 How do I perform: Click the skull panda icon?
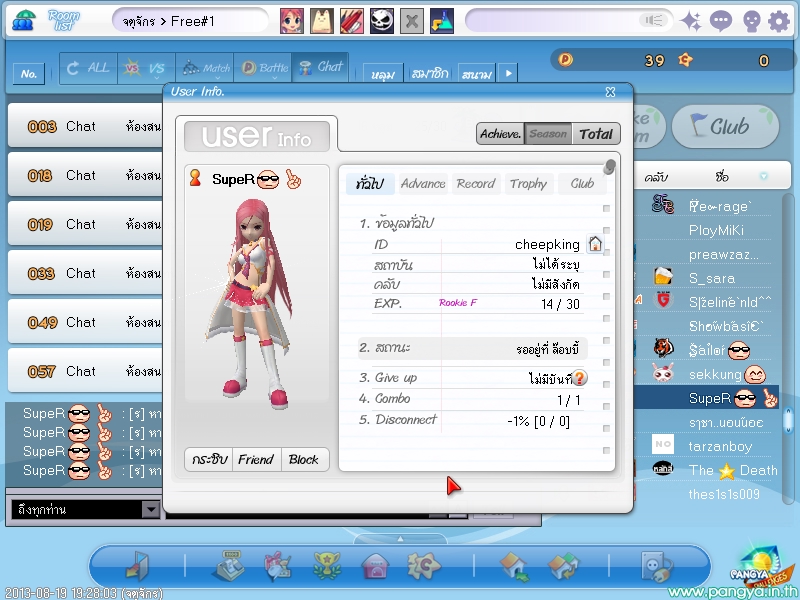click(382, 21)
